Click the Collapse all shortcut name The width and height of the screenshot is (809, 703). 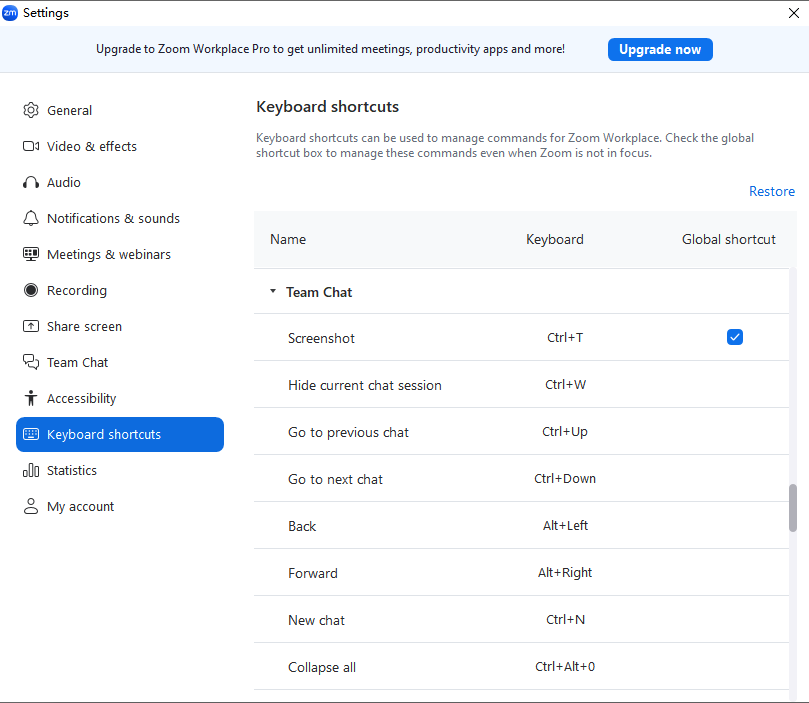322,667
